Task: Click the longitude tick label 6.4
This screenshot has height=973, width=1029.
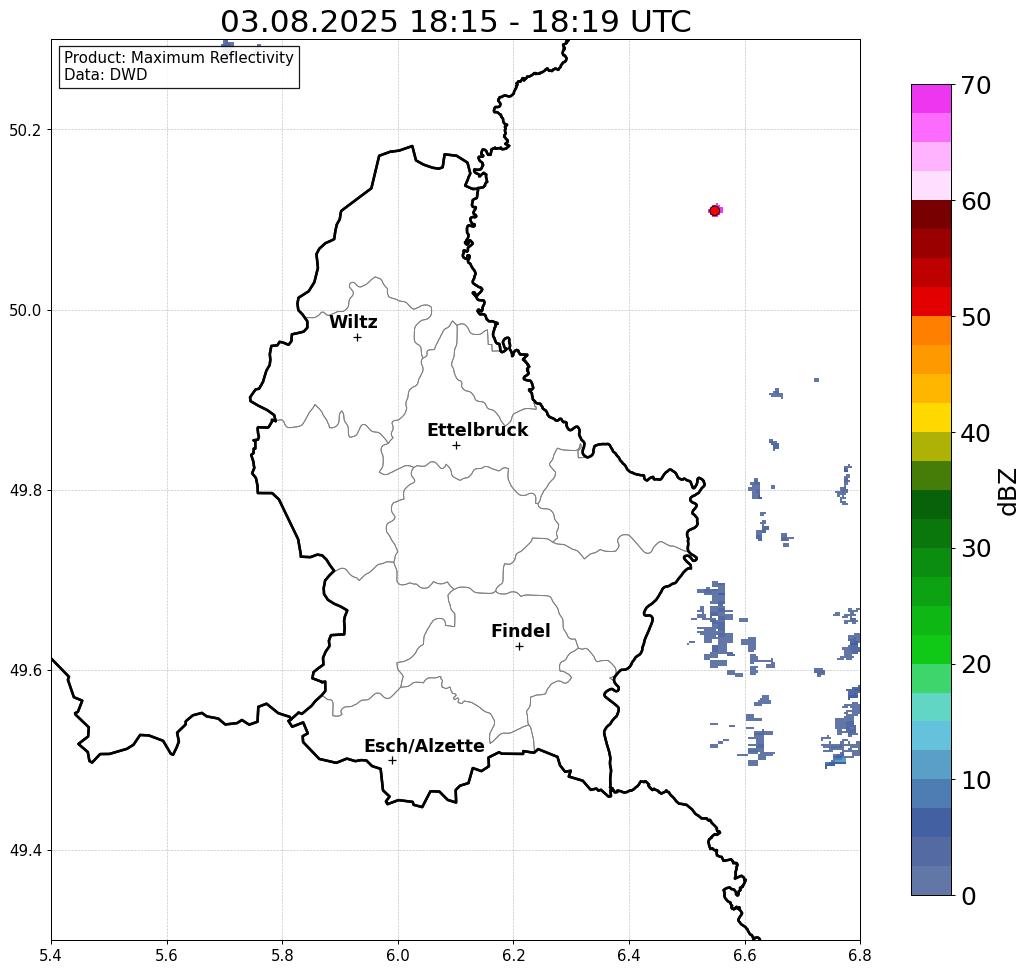Action: coord(629,955)
